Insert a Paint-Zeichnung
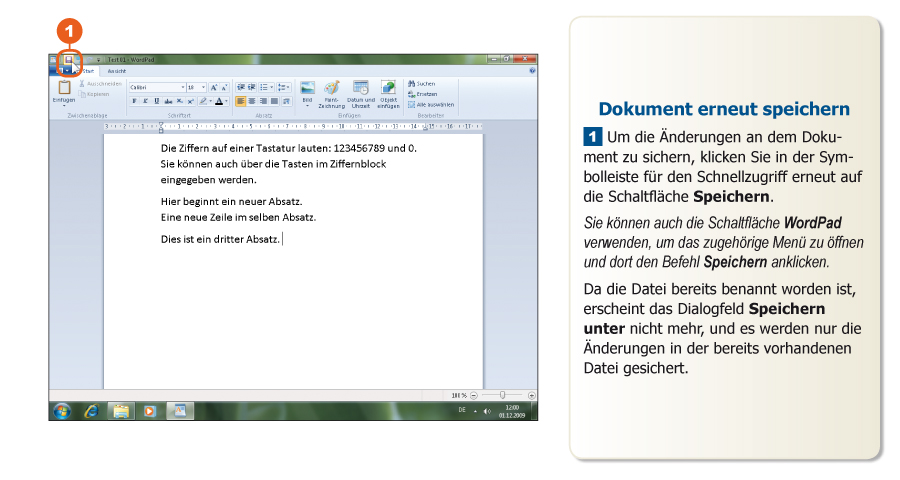Image resolution: width=900 pixels, height=480 pixels. pos(331,90)
